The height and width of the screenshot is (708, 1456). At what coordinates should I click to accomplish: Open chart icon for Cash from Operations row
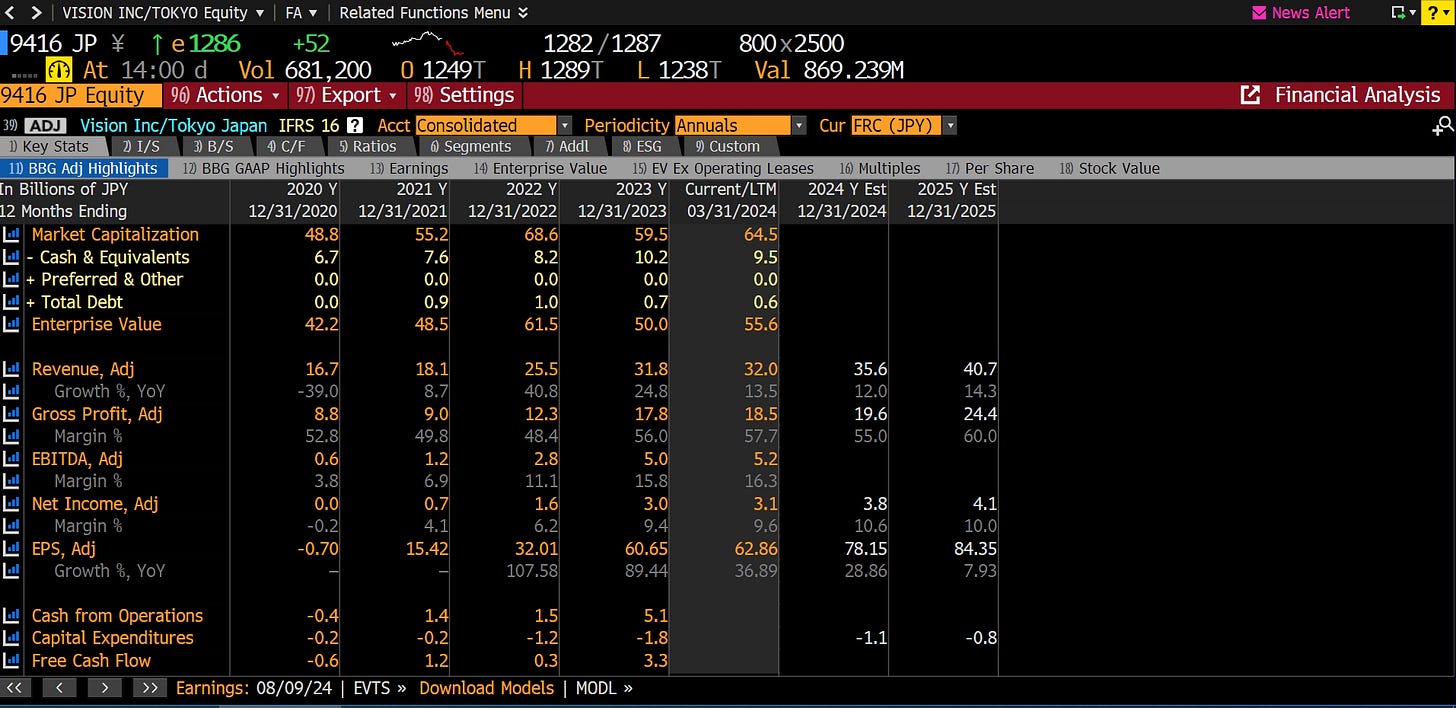11,616
